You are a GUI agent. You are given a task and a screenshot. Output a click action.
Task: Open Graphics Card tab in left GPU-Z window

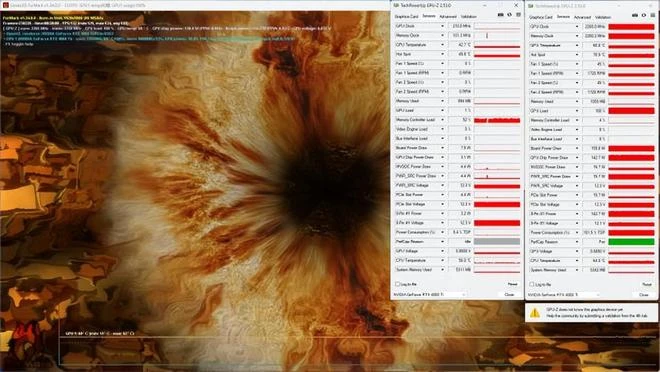point(406,16)
